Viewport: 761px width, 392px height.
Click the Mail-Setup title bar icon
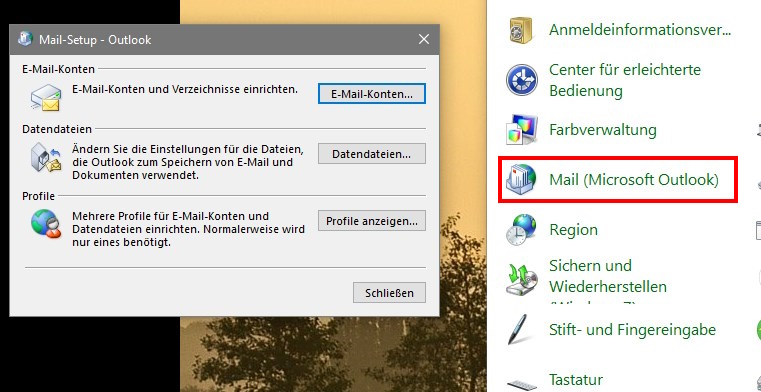click(25, 39)
